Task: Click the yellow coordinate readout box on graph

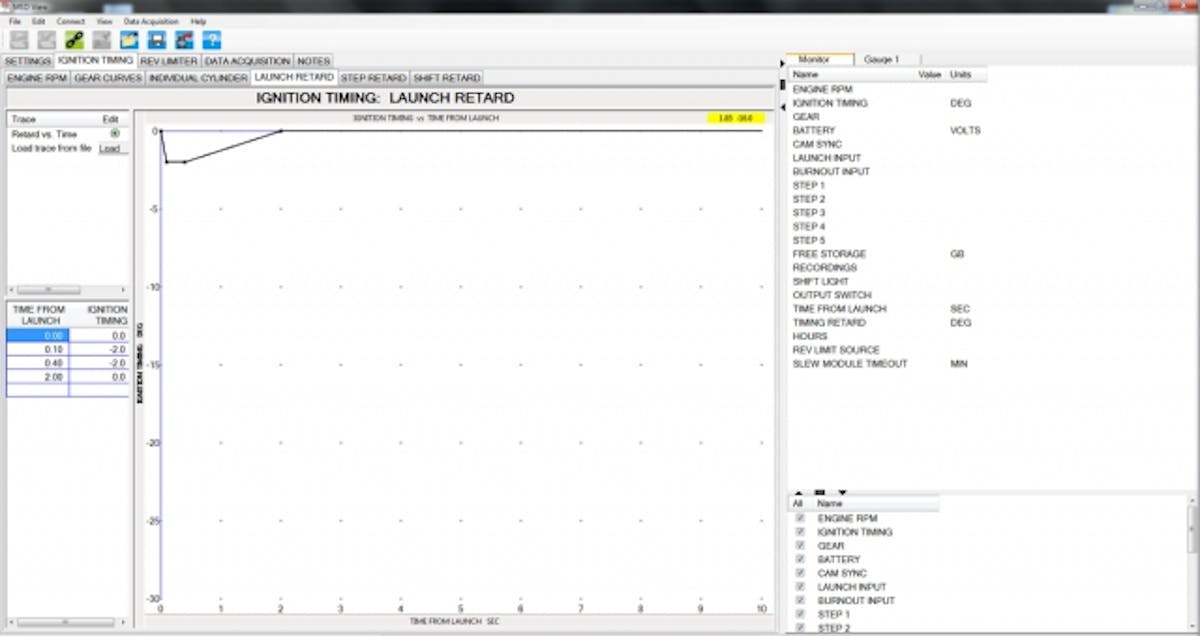Action: click(x=736, y=118)
